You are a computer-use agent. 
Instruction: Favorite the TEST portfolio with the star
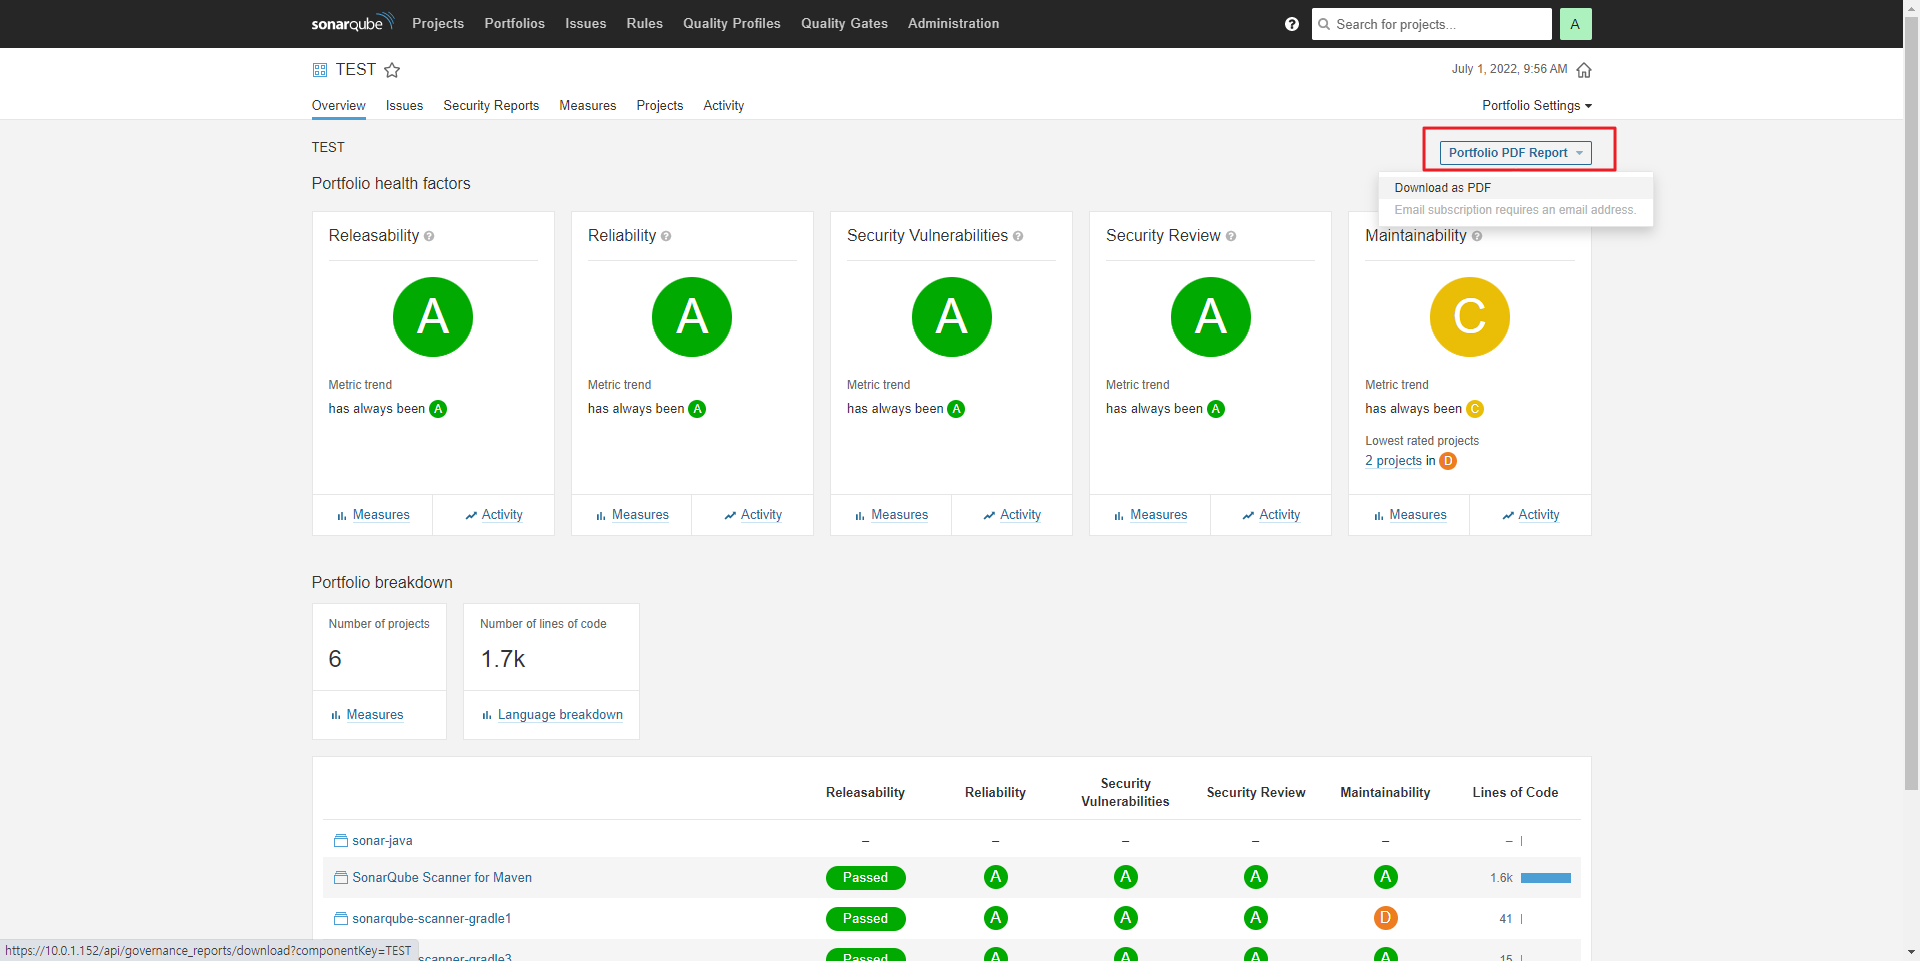click(392, 70)
